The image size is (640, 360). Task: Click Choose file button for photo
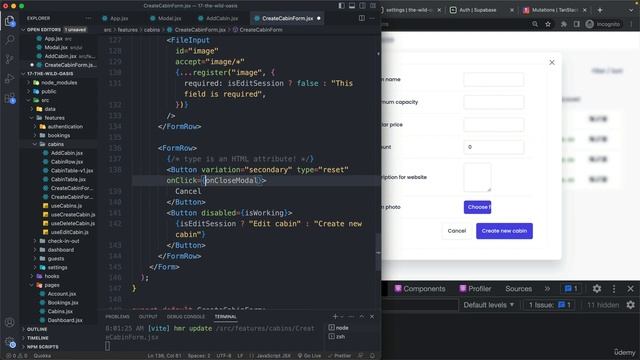pos(477,207)
